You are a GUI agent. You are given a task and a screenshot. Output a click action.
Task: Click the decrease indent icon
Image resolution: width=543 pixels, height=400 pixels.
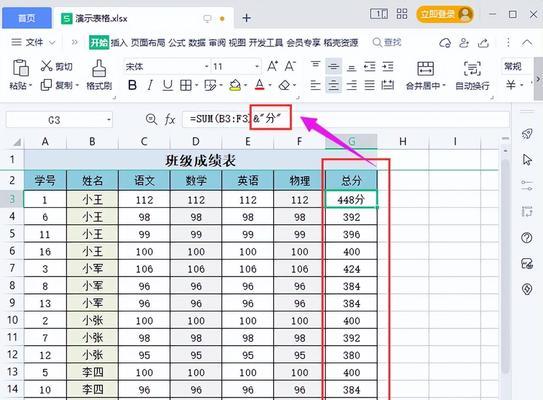pyautogui.click(x=370, y=66)
